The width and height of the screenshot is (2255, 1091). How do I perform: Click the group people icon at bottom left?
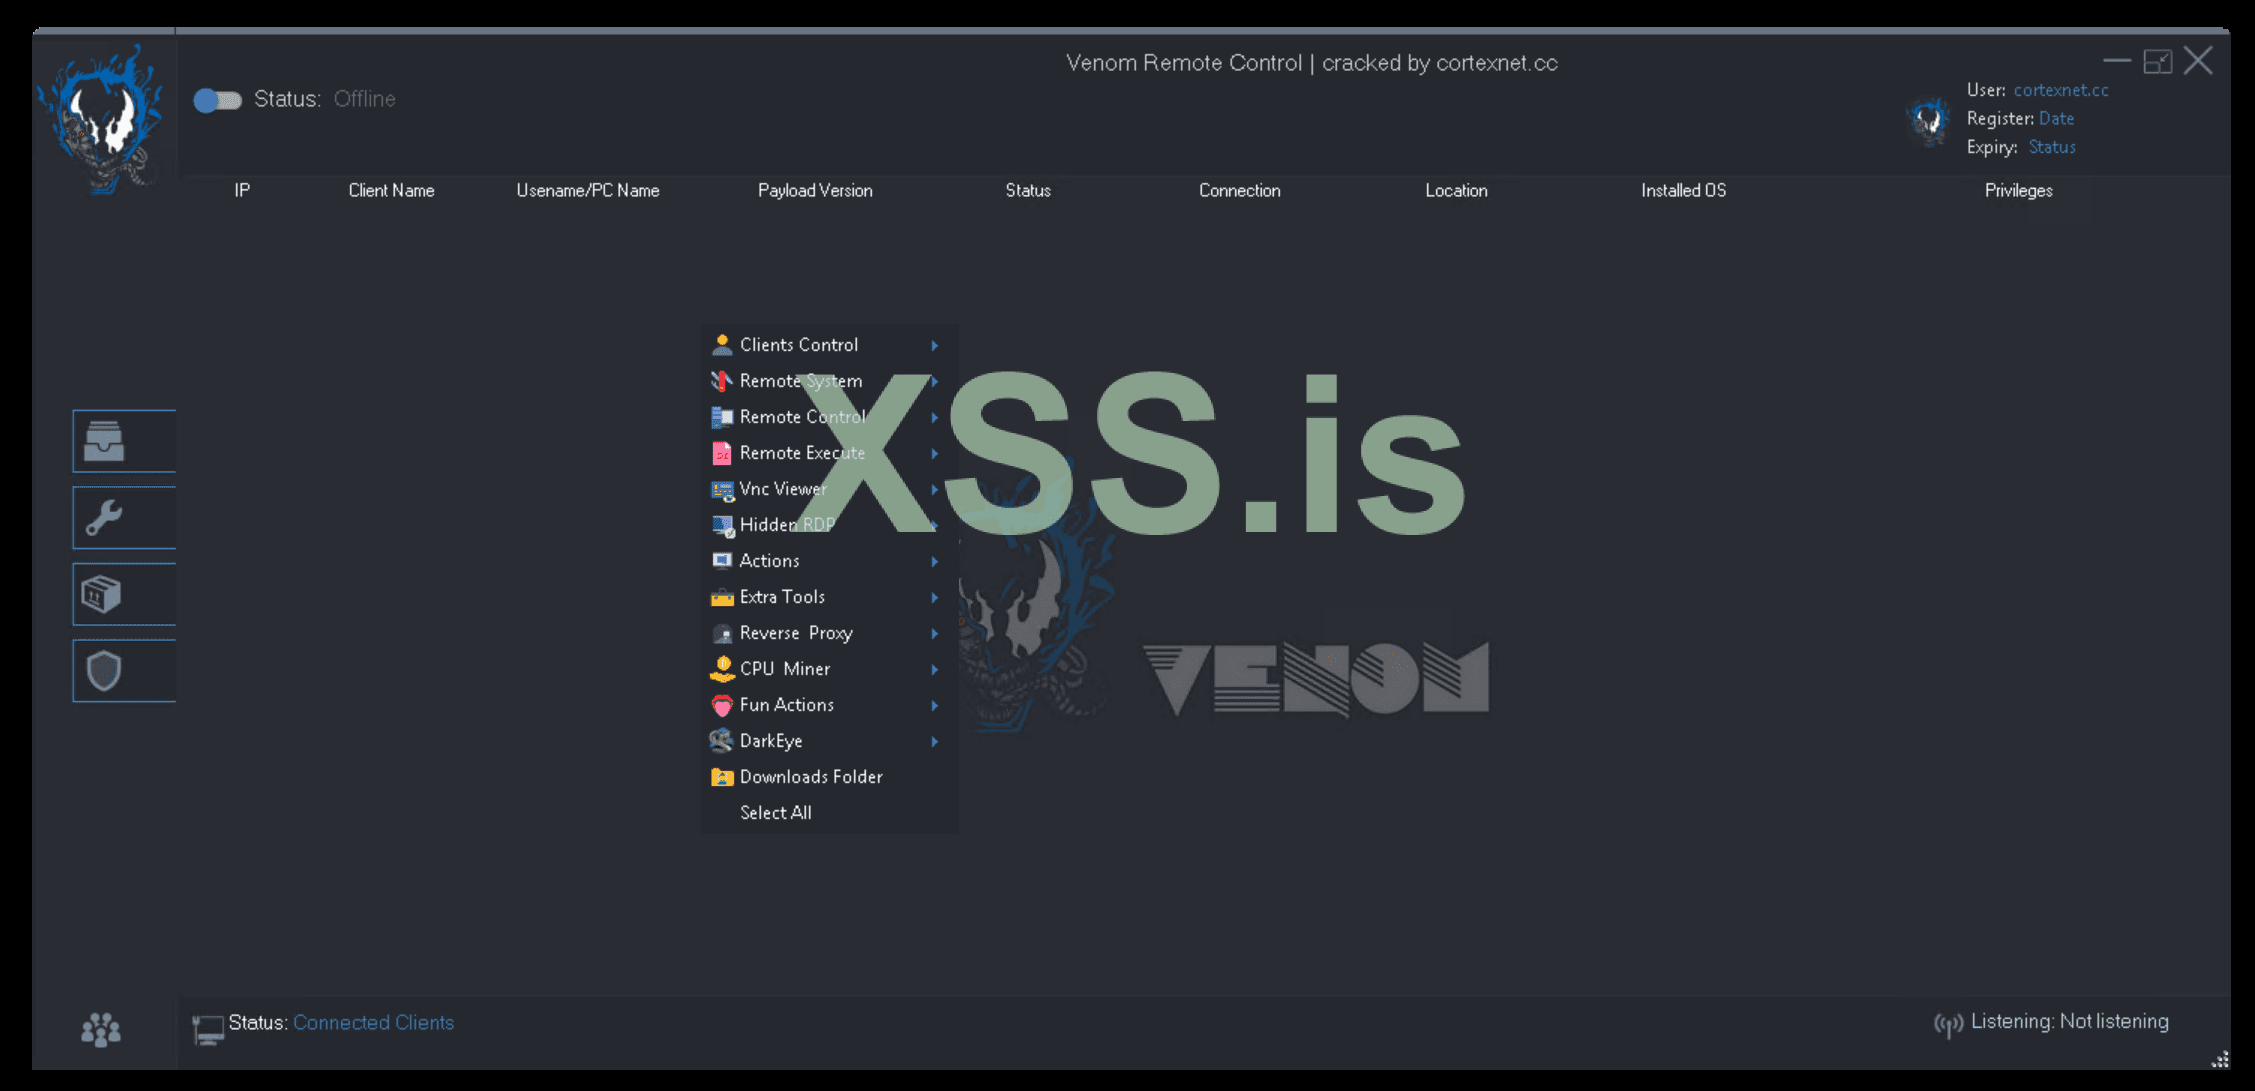tap(101, 1029)
